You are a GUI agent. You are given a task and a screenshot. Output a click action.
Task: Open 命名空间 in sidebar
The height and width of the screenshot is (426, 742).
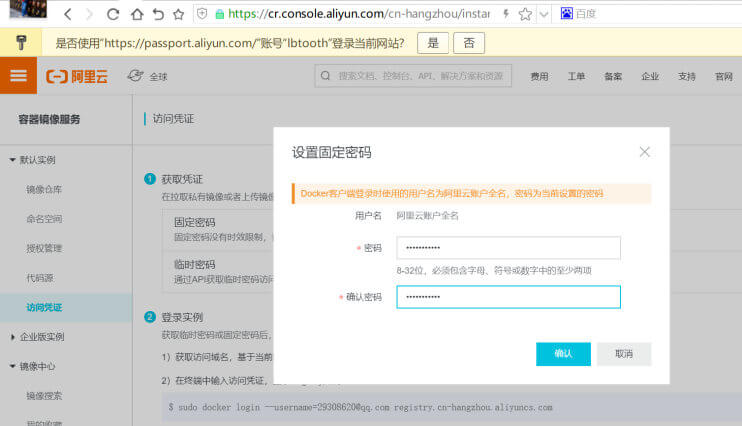[44, 219]
